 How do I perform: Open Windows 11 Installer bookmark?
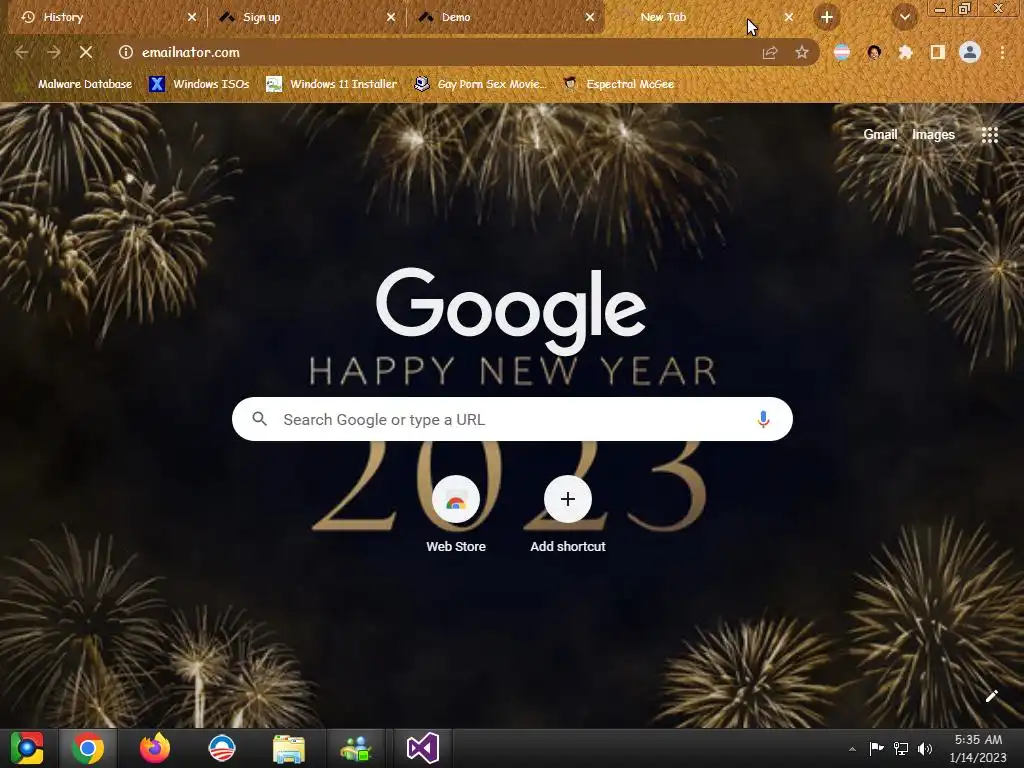tap(332, 84)
